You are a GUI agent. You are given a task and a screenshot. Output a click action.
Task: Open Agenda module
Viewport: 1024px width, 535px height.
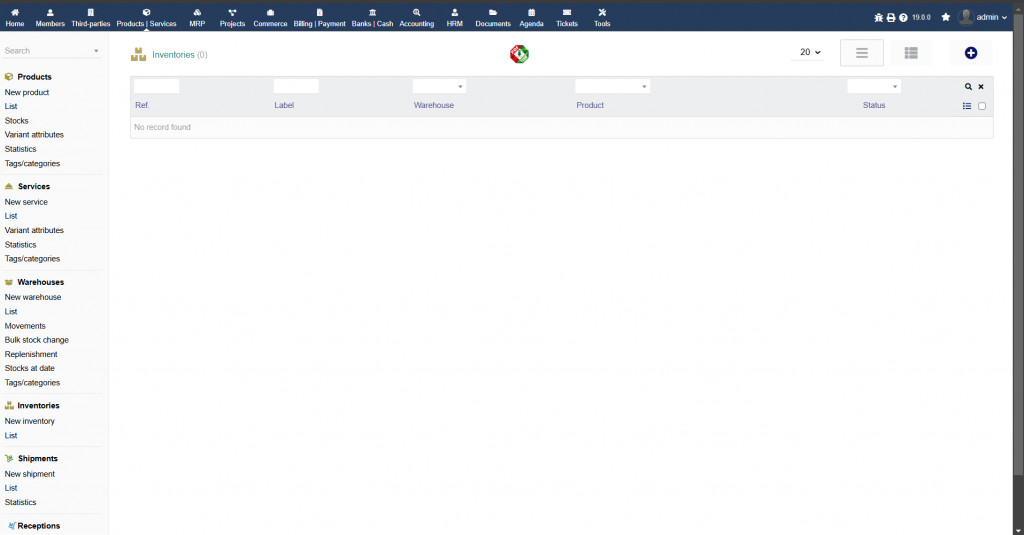tap(531, 17)
